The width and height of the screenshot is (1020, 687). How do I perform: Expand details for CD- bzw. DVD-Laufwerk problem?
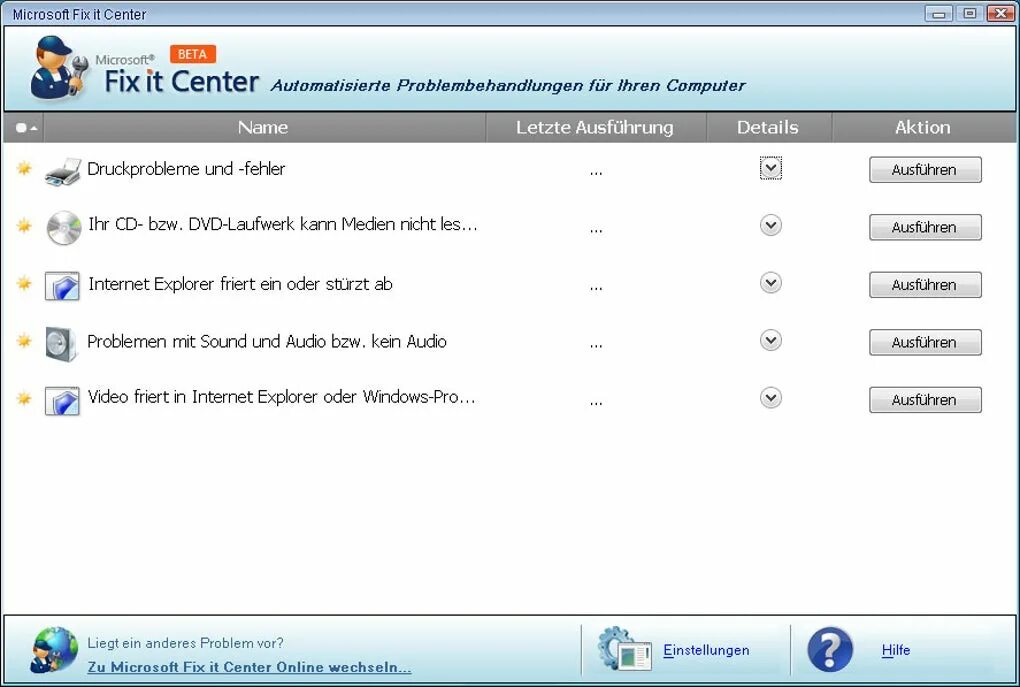click(x=771, y=226)
